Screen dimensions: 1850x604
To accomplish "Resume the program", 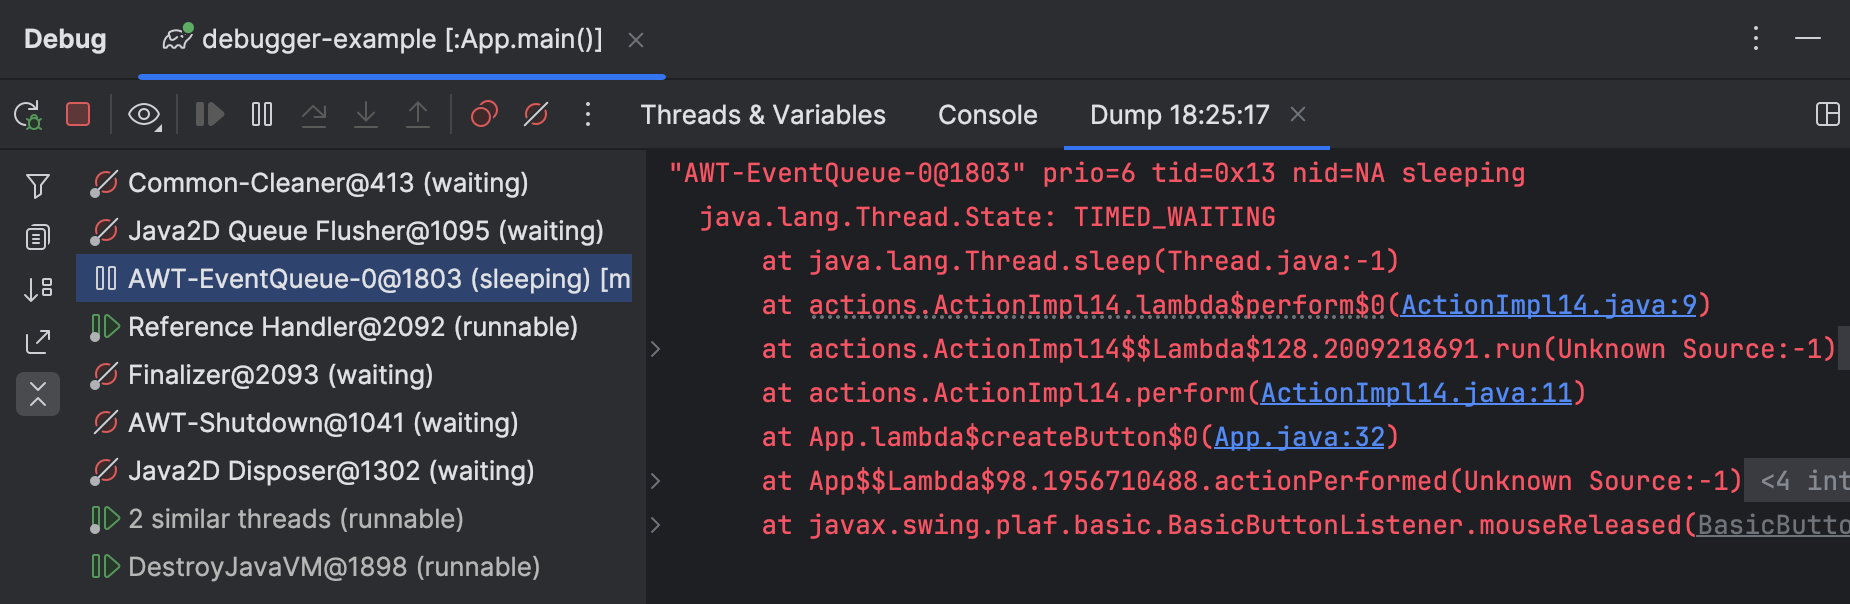I will [x=209, y=114].
